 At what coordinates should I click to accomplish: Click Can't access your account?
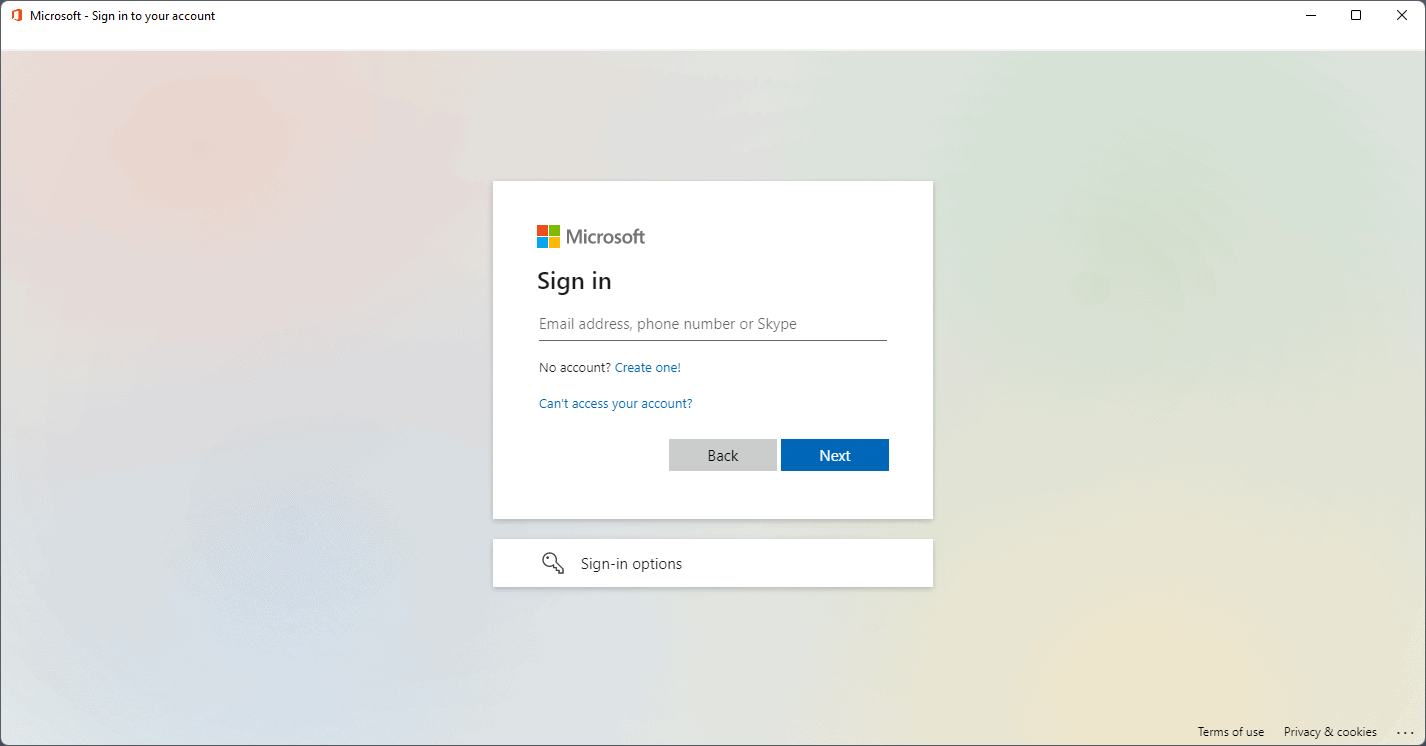(x=615, y=403)
